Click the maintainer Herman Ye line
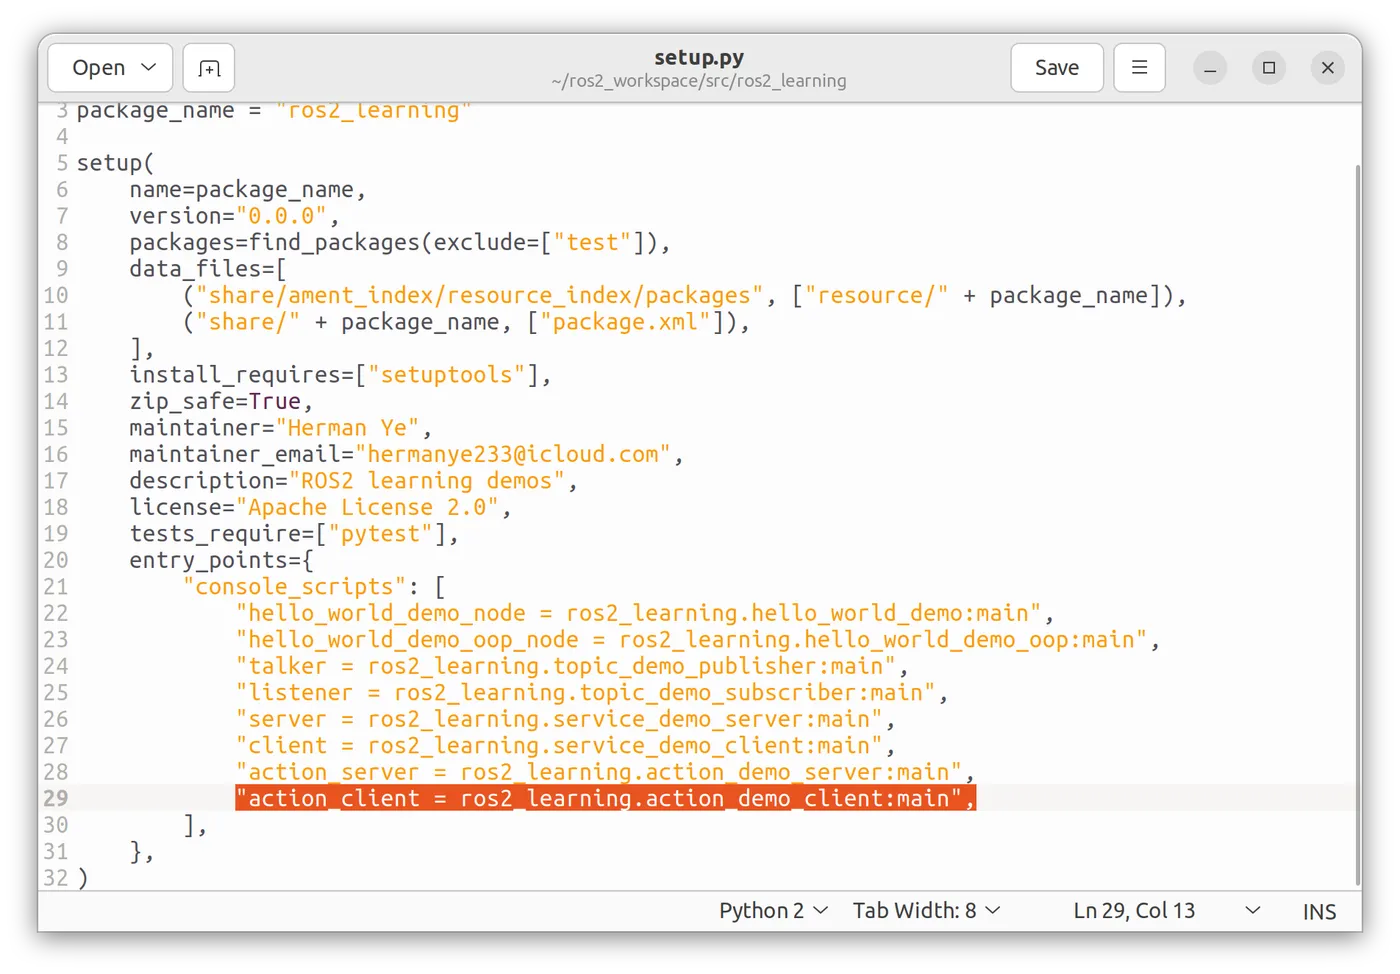Viewport: 1400px width, 974px height. coord(280,428)
